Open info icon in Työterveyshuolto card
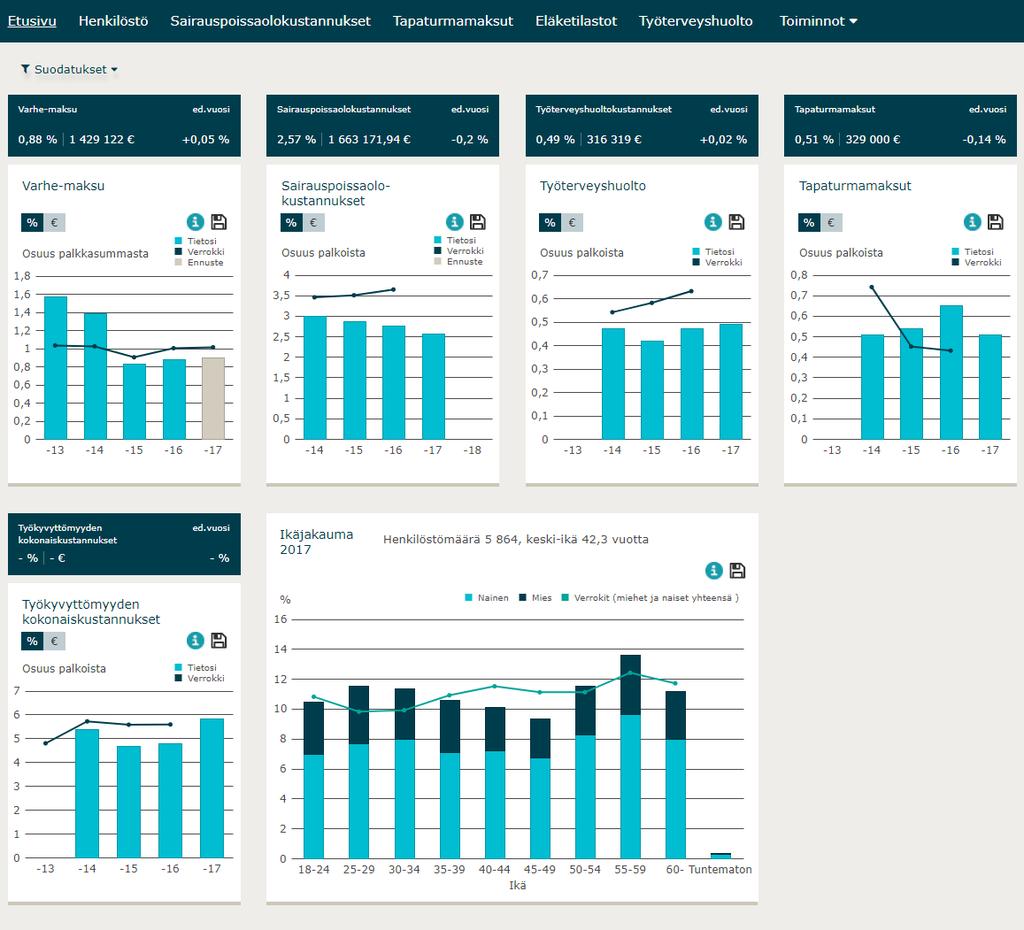Viewport: 1024px width, 930px height. point(713,222)
